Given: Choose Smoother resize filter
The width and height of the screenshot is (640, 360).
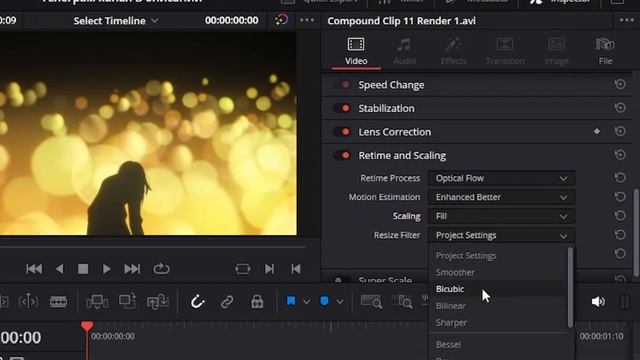Looking at the screenshot, I should point(455,272).
